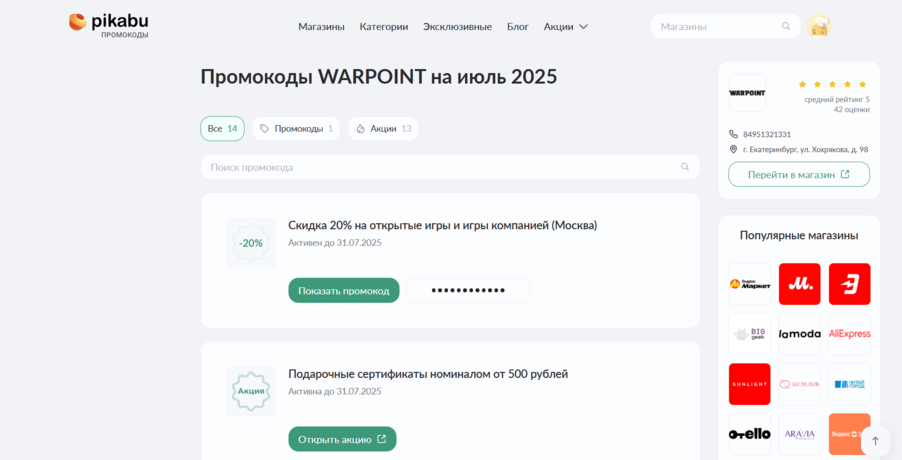
Task: Focus the Поиск промокода input field
Action: [450, 167]
